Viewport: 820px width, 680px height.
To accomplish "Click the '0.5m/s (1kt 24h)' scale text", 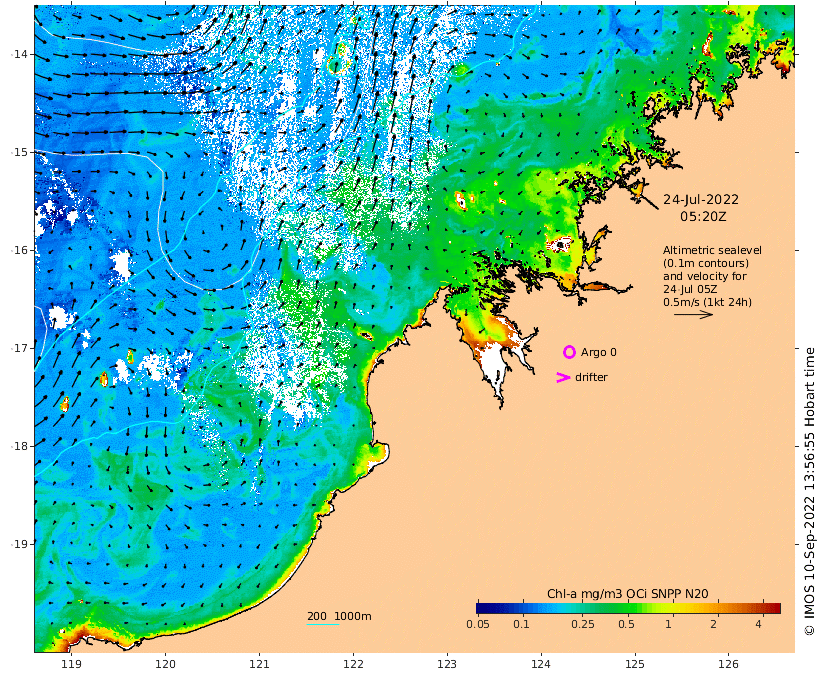I will 707,302.
